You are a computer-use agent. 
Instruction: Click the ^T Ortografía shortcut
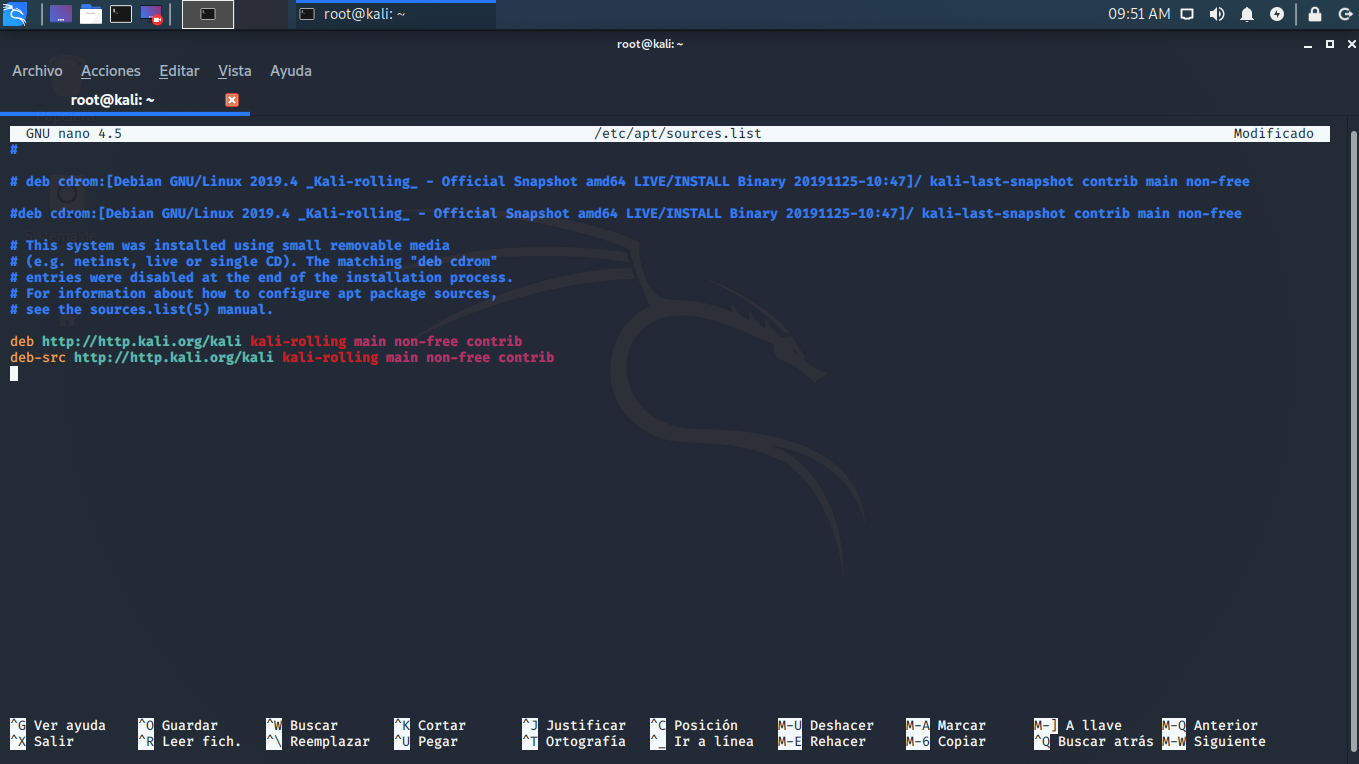coord(574,742)
